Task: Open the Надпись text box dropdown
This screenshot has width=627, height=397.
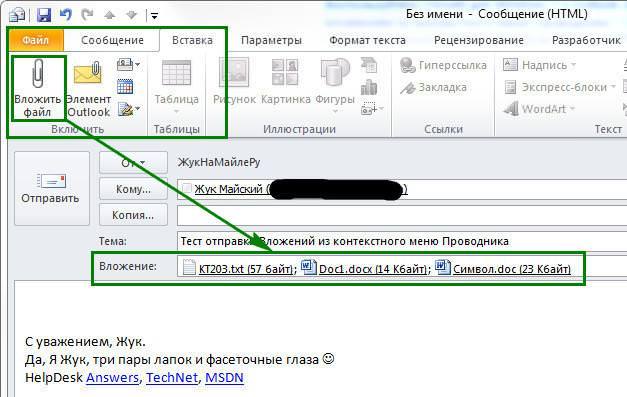Action: click(x=539, y=65)
